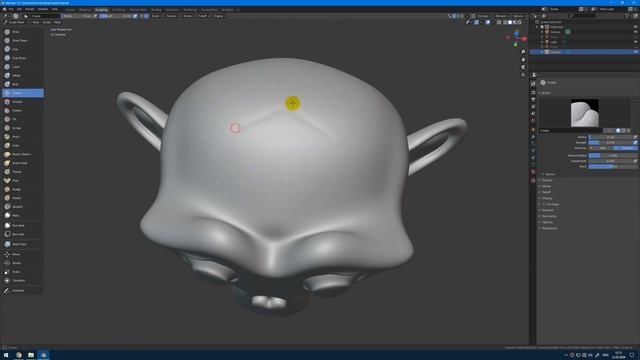Open the Edit menu

point(19,9)
